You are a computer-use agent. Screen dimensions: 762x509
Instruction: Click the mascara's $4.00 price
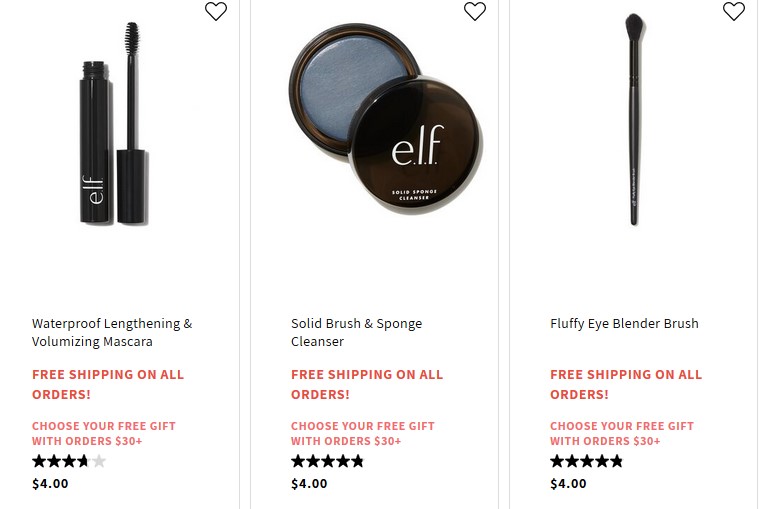pyautogui.click(x=50, y=484)
